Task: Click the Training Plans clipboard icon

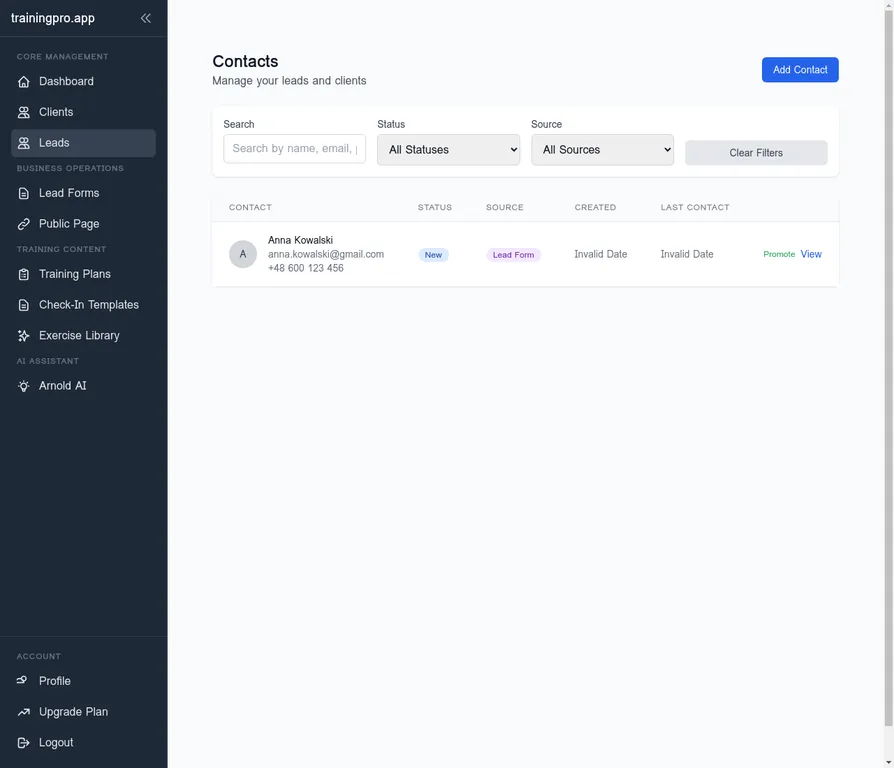Action: [24, 274]
